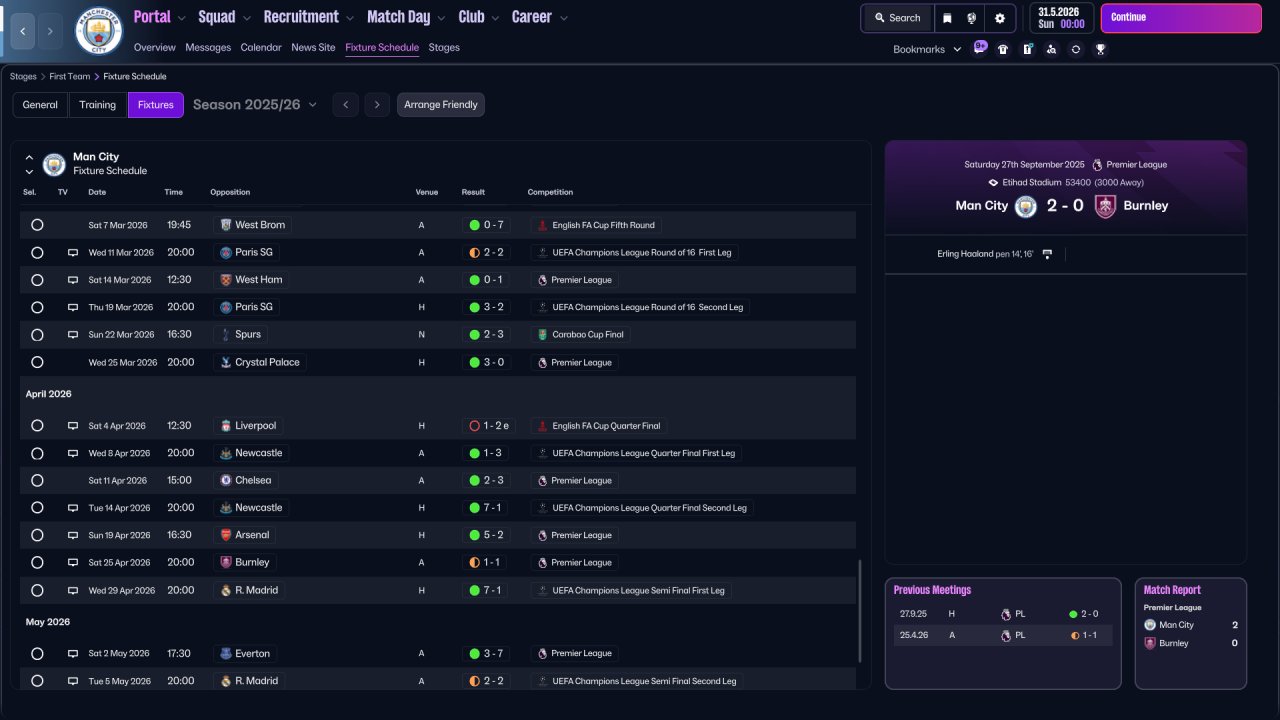Open the world globe icon

[x=972, y=18]
